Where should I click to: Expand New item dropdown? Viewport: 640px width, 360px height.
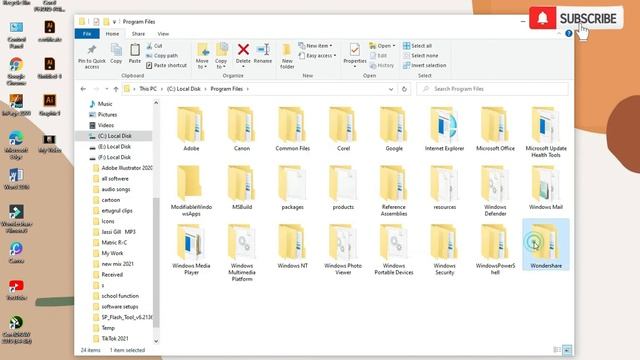316,46
